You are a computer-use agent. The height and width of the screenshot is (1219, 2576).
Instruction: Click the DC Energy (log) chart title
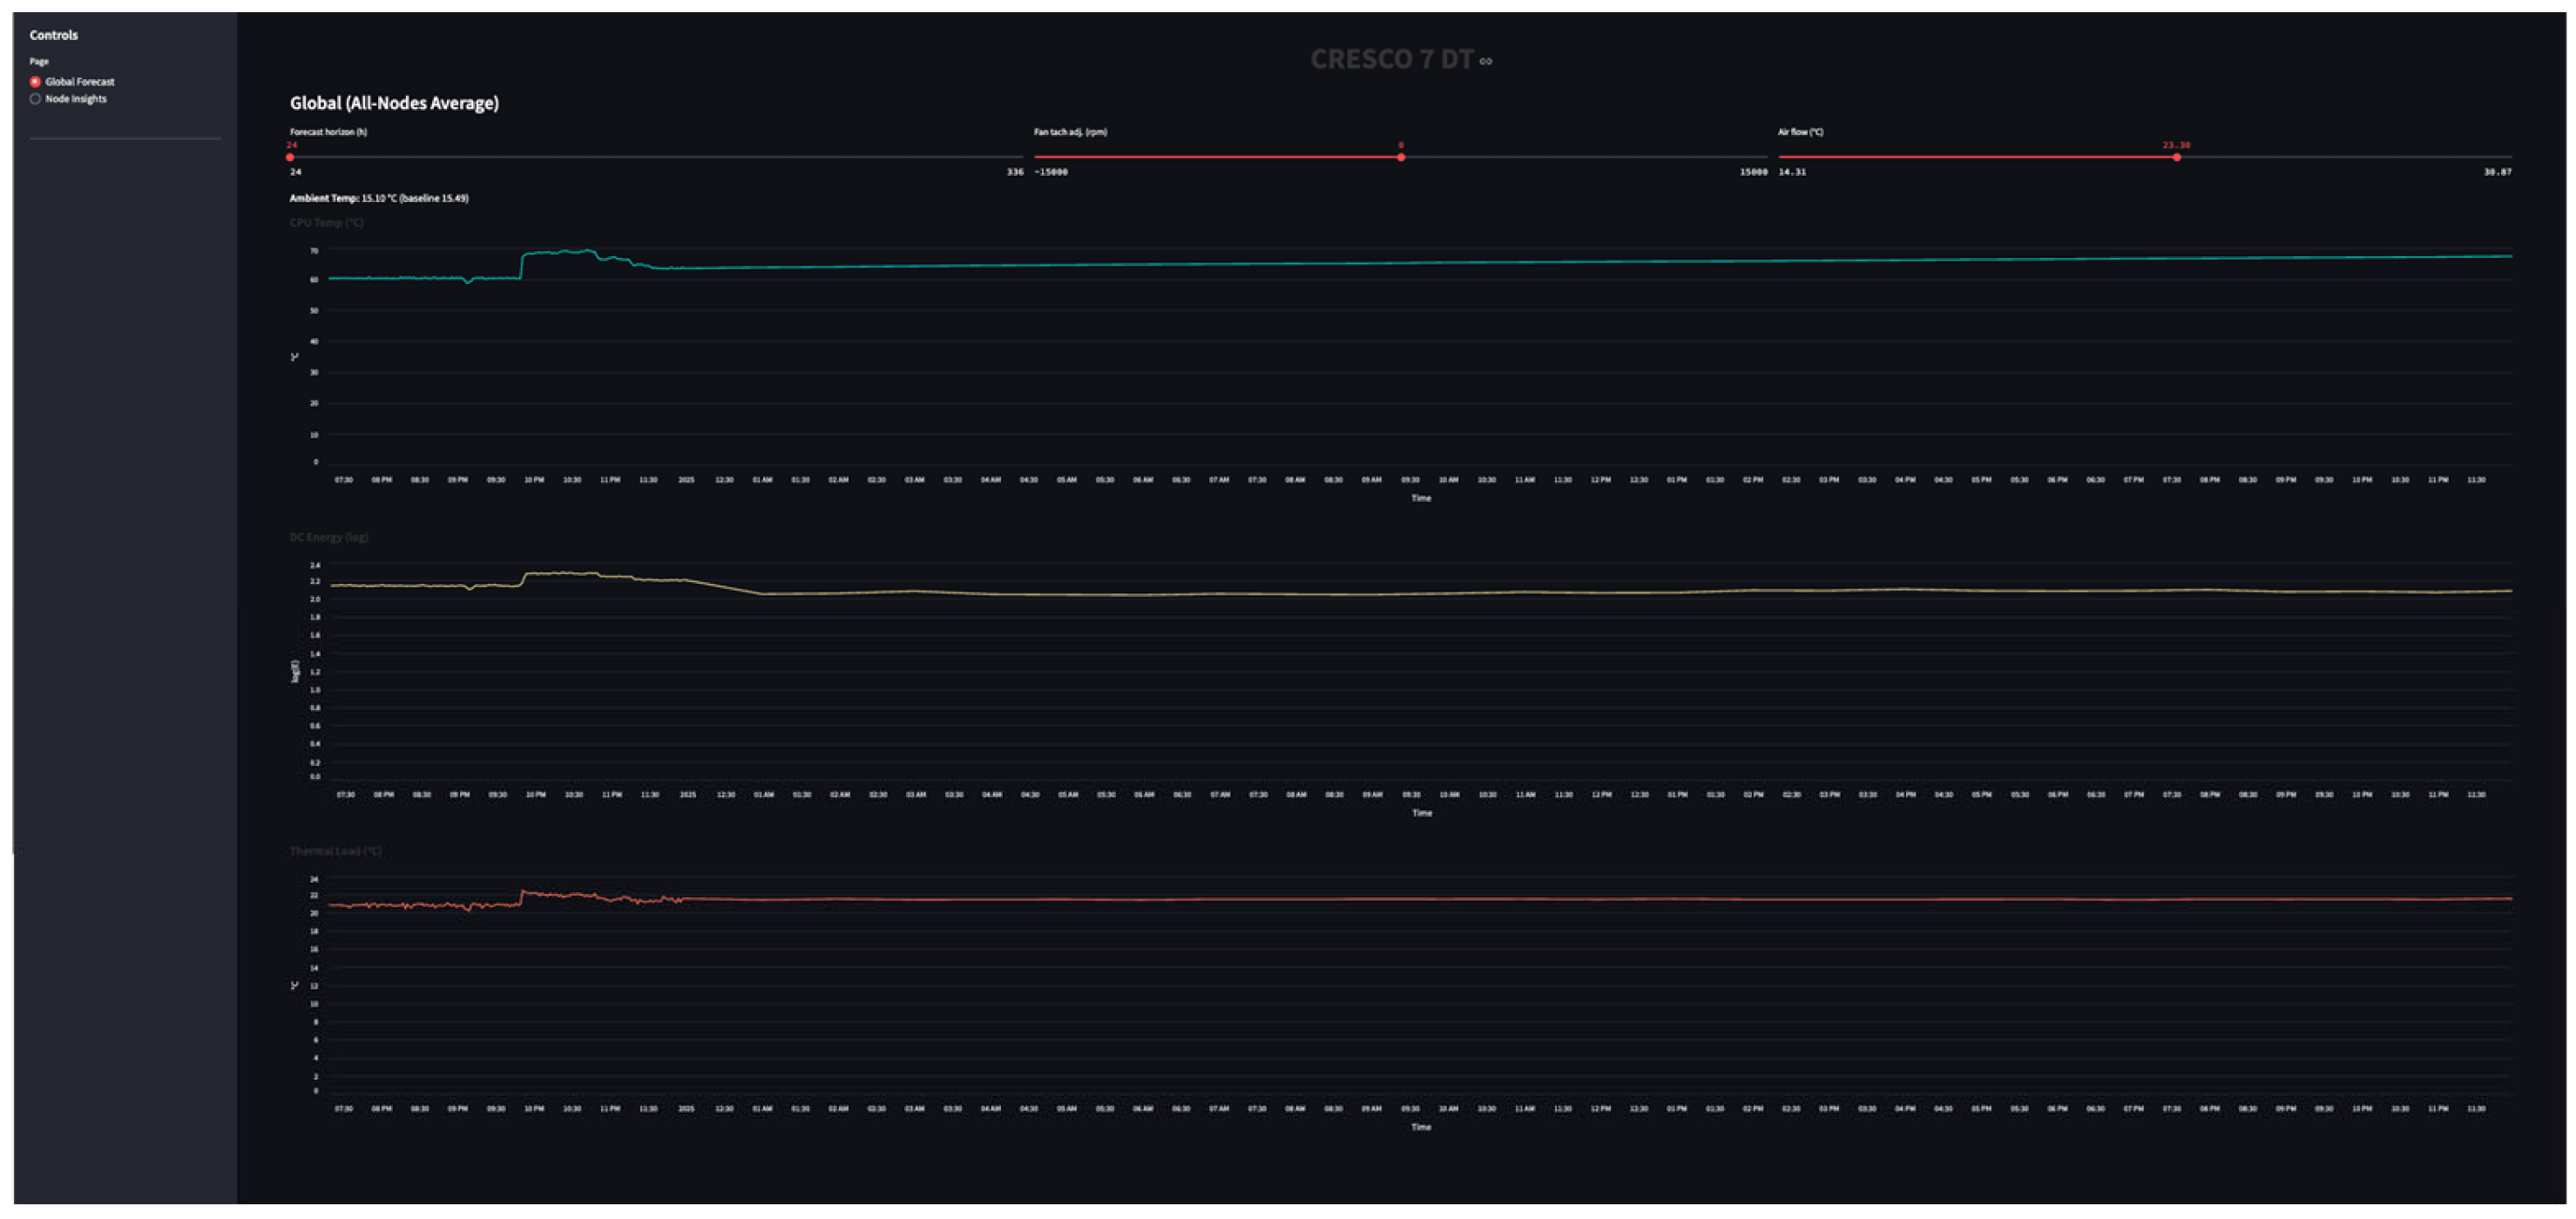click(x=329, y=537)
